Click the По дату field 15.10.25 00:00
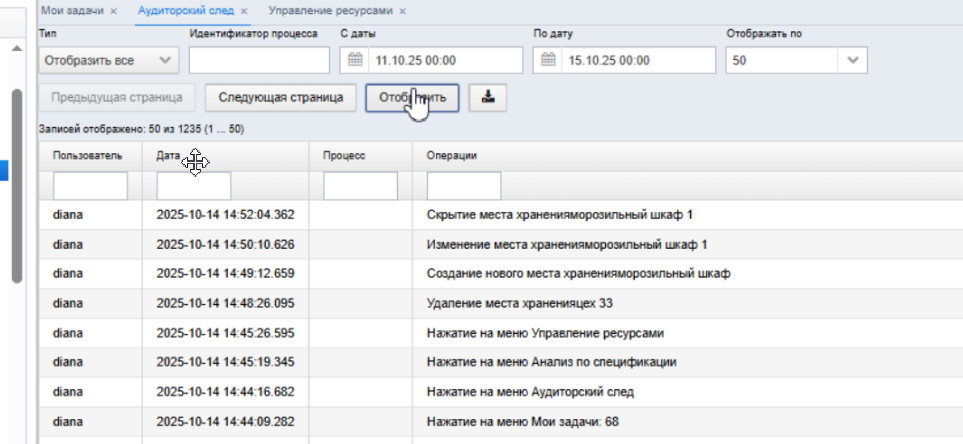The image size is (963, 444). point(637,60)
